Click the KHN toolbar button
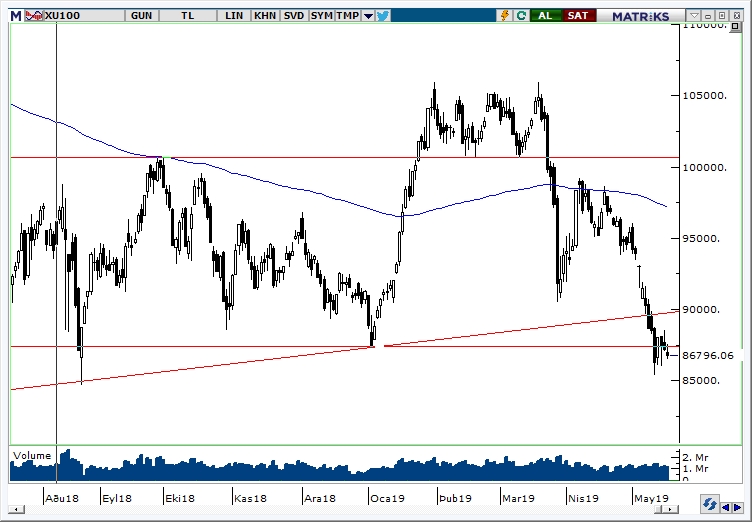The height and width of the screenshot is (522, 752). point(265,15)
